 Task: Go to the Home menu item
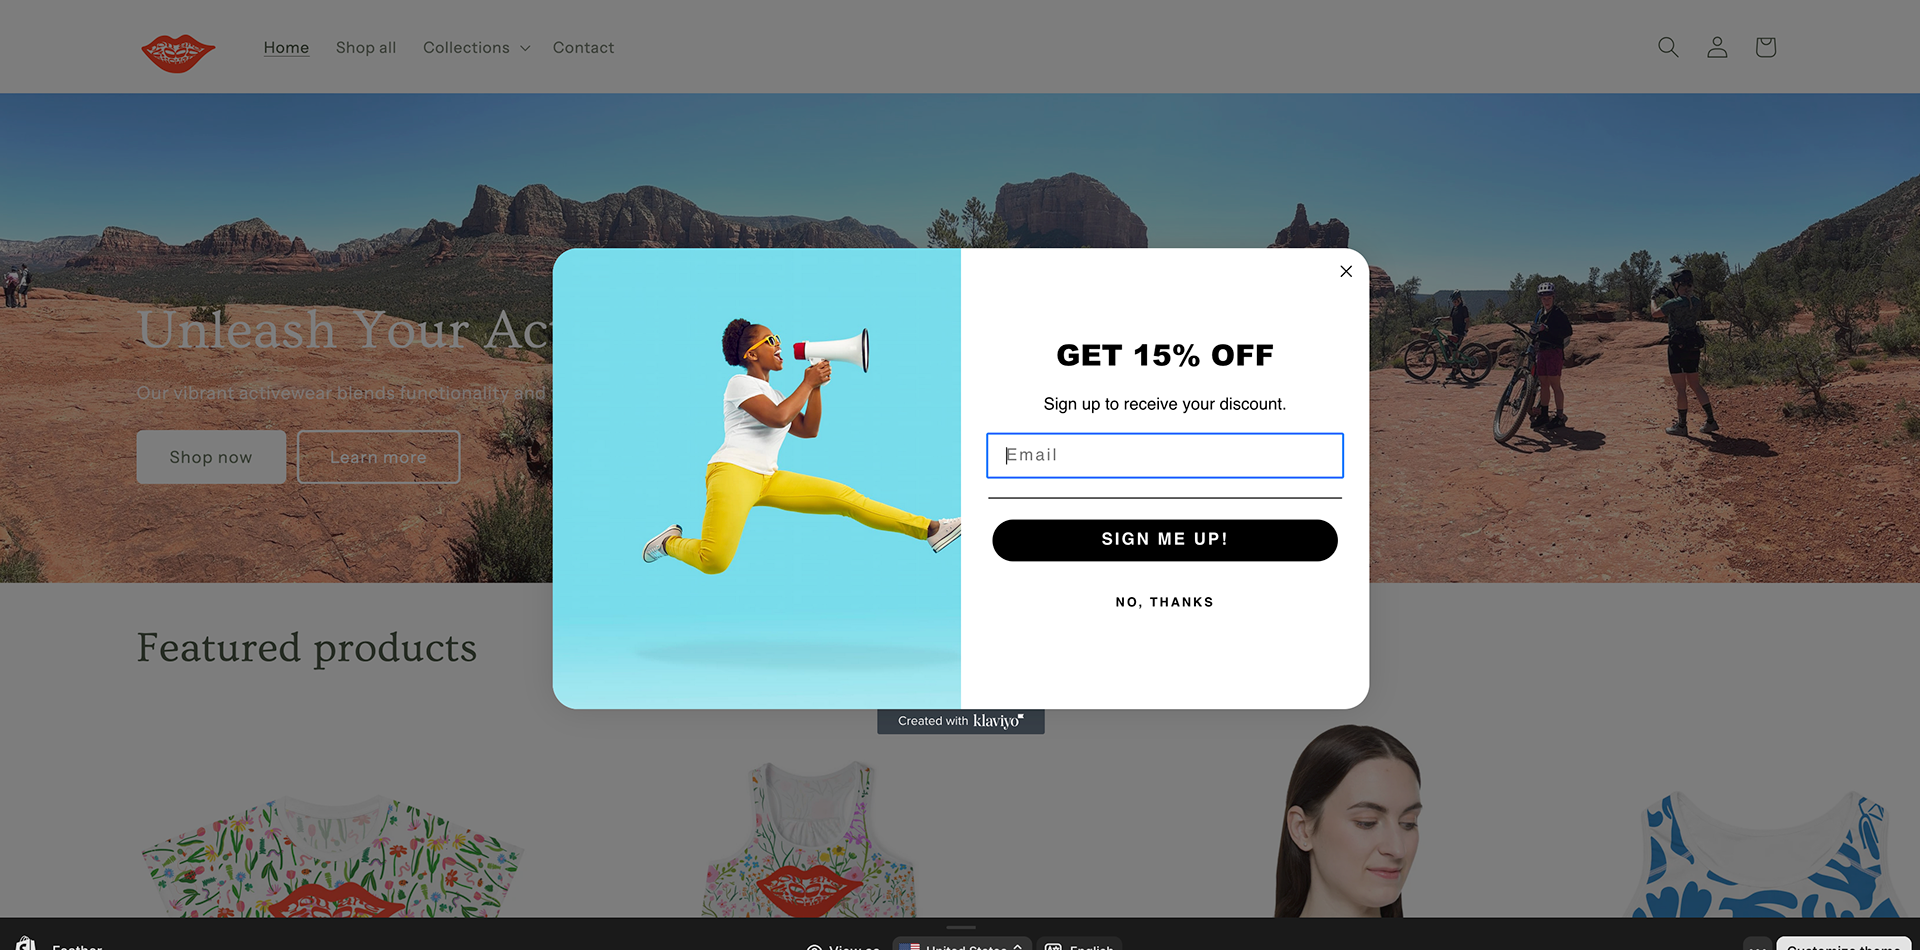[286, 47]
